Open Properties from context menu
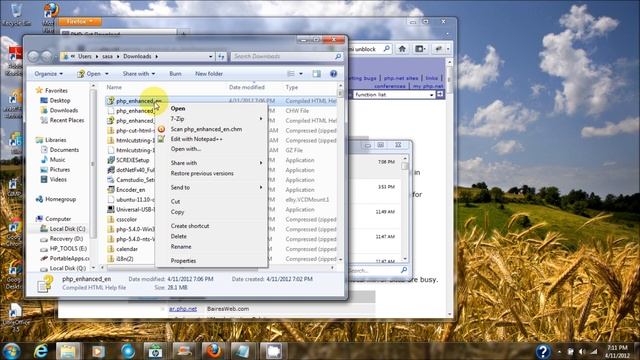 [183, 260]
